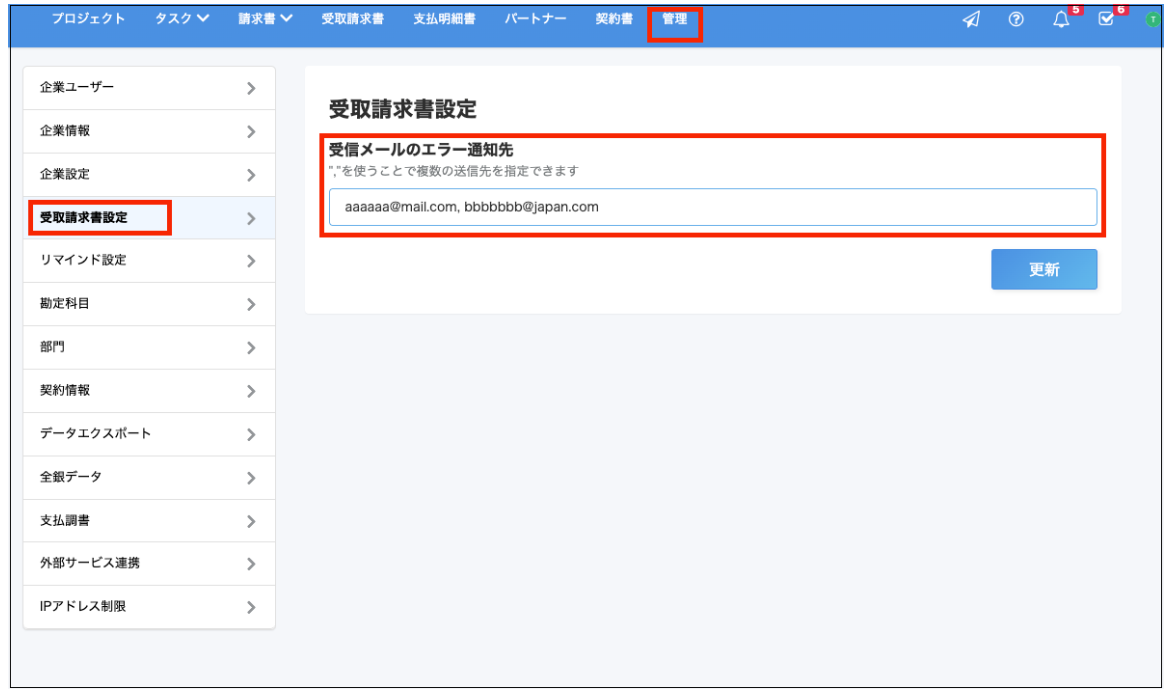Open 勘定科目 in the sidebar
Screen dimensions: 1174x695
[149, 304]
